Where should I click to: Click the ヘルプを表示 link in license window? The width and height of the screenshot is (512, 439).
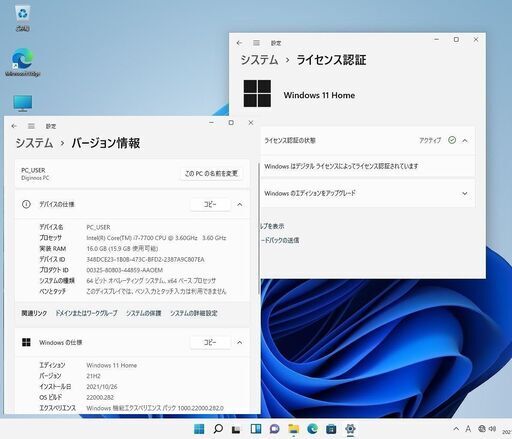272,226
